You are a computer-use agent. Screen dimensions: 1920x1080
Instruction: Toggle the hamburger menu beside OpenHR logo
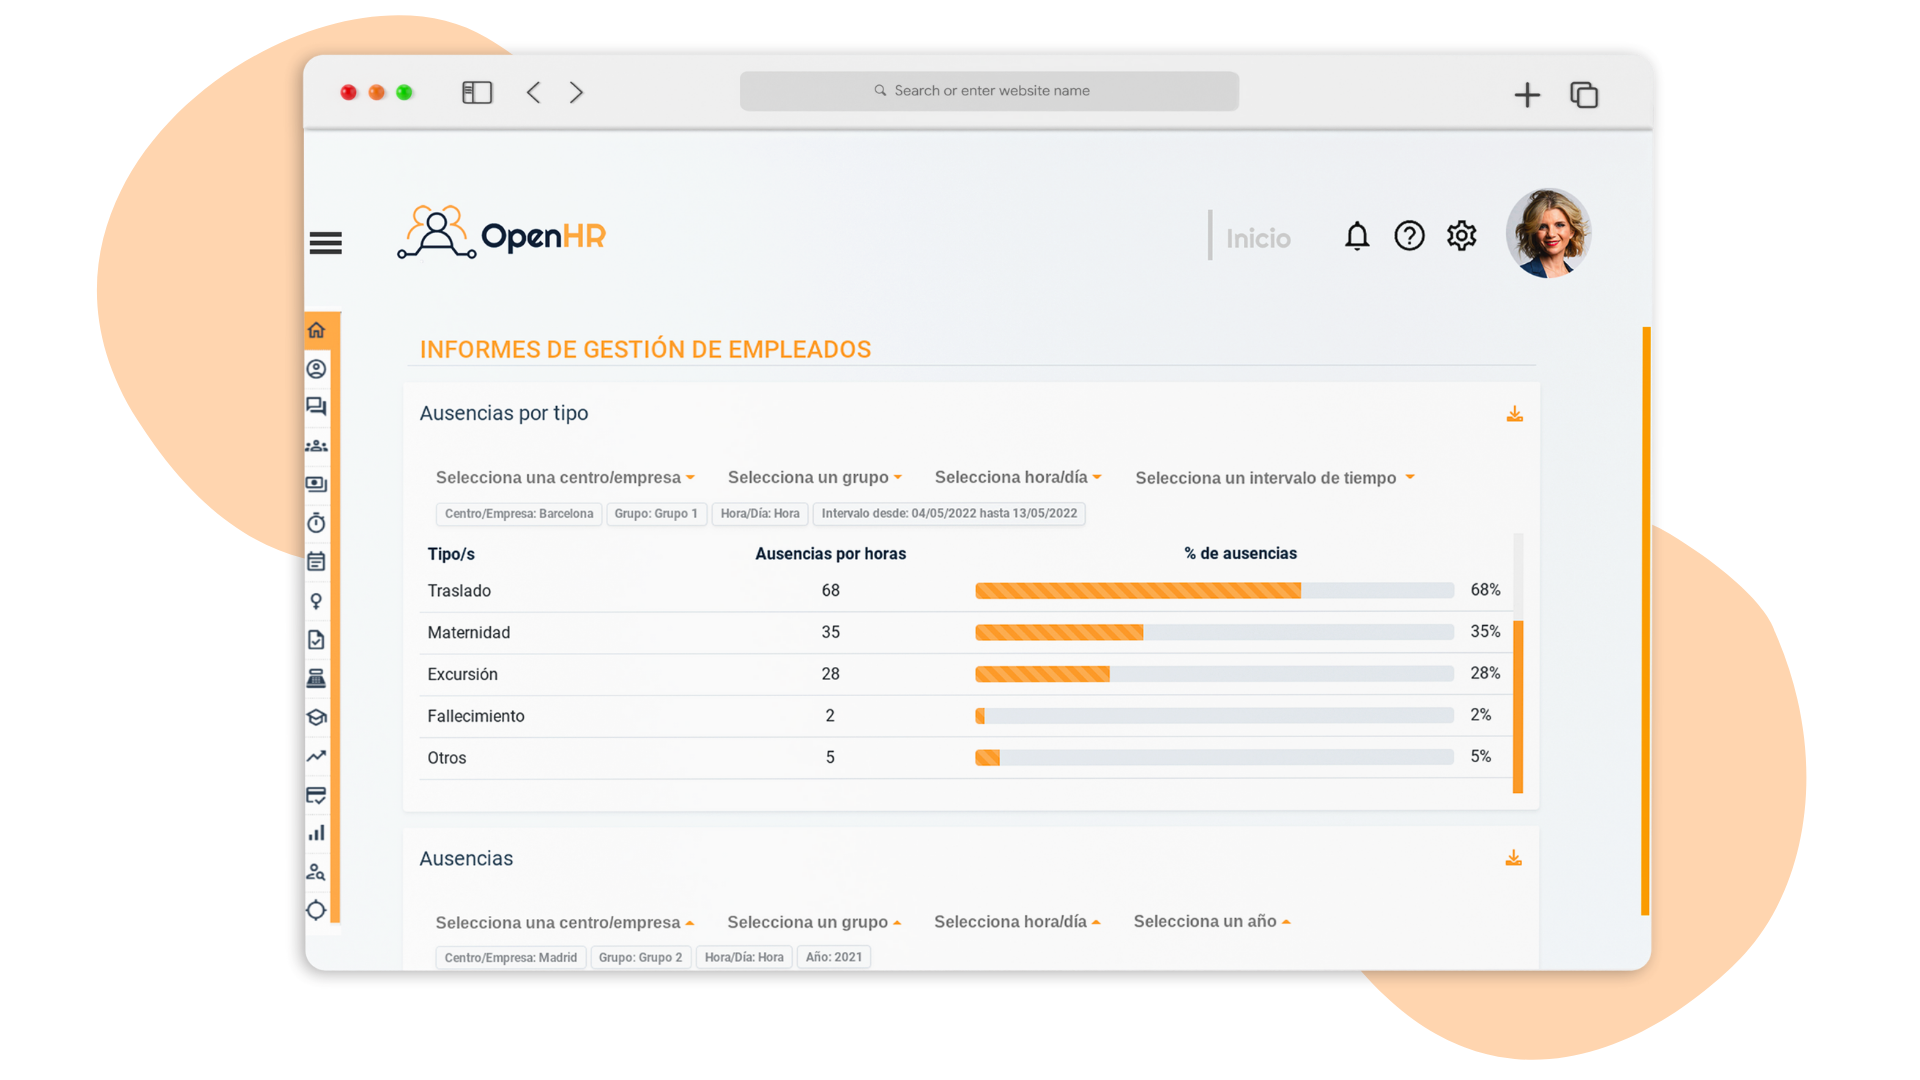click(x=325, y=242)
